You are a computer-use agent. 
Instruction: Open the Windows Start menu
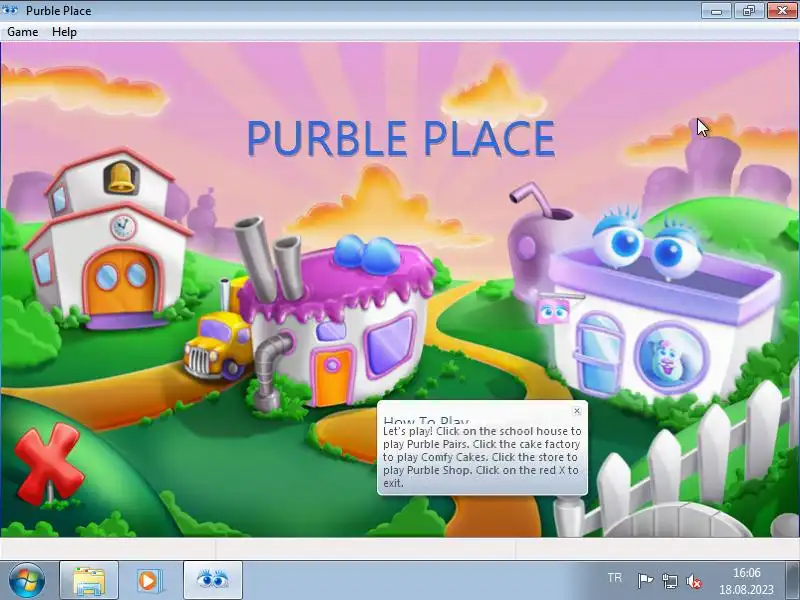[27, 580]
